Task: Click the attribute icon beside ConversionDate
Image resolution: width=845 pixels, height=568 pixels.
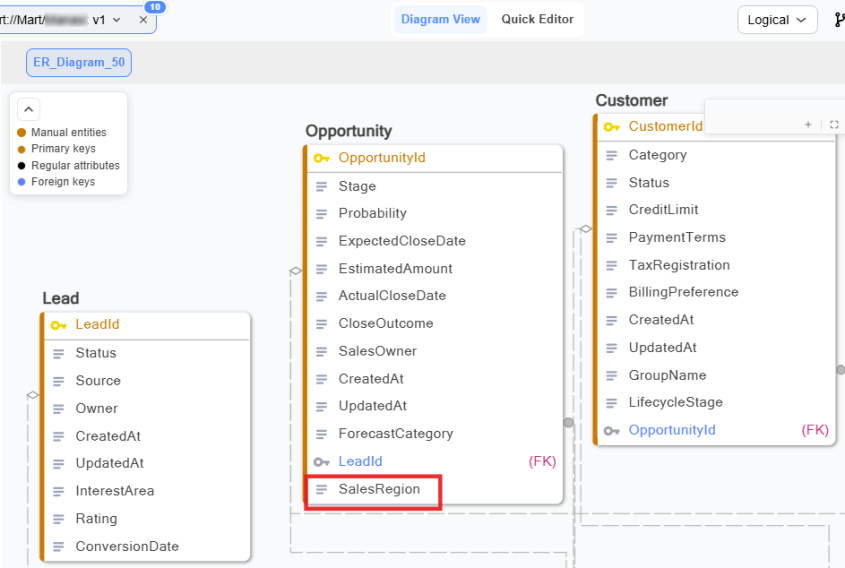Action: (58, 546)
